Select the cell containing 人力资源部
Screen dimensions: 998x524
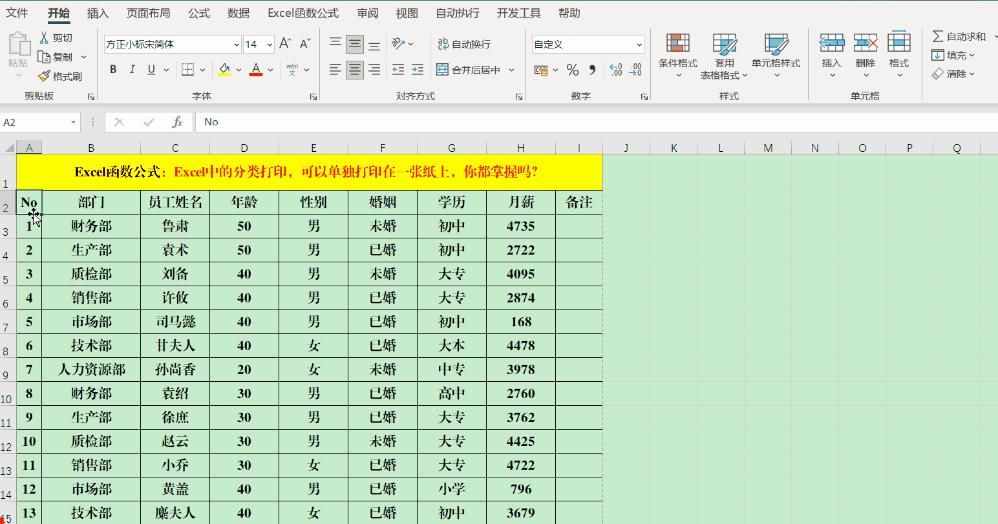(91, 369)
